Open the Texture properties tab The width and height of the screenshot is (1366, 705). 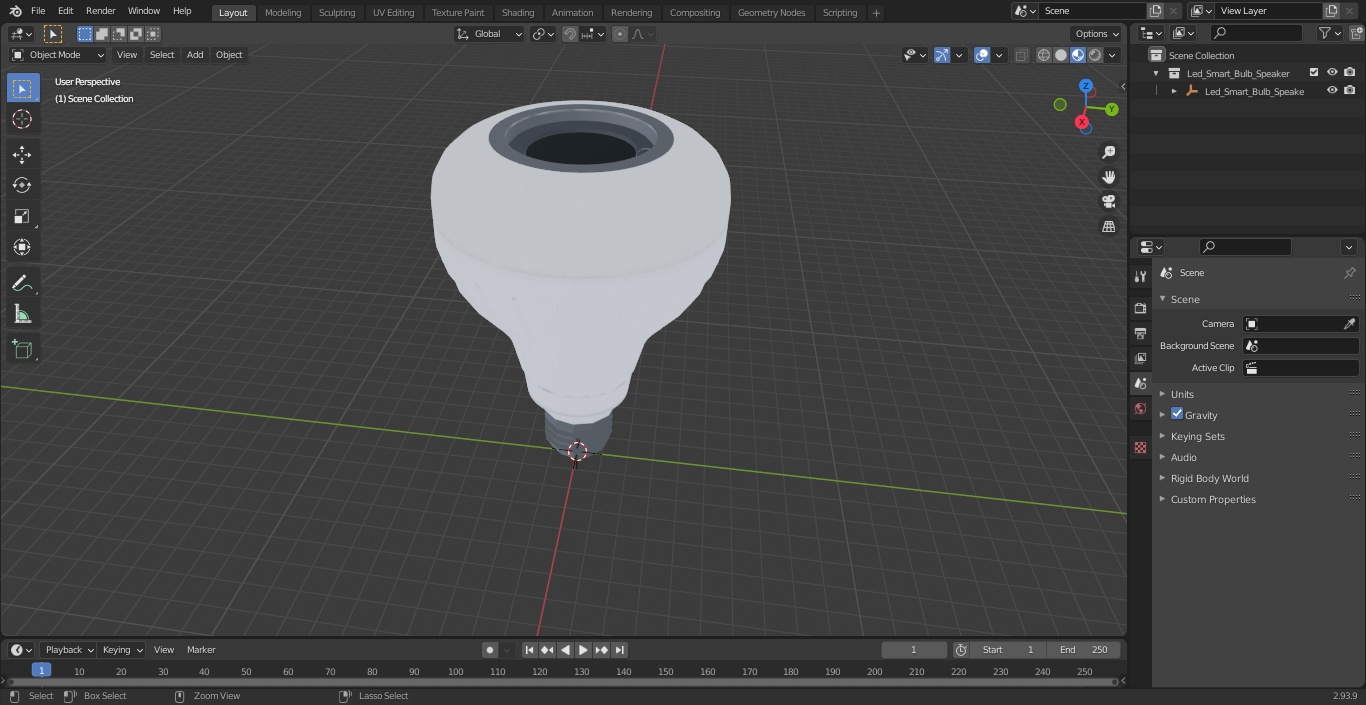1140,447
